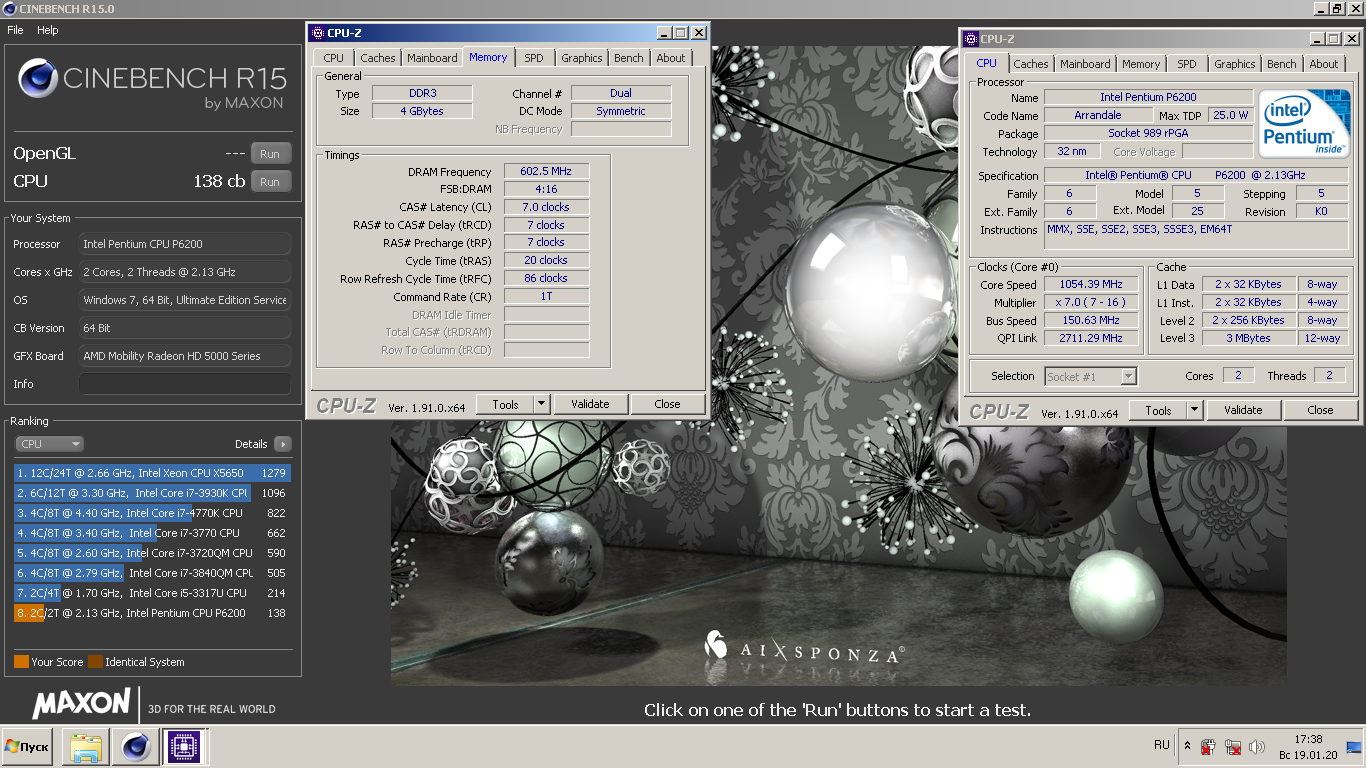1366x768 pixels.
Task: Select the Core i7-3770 ranking row
Action: pos(151,533)
